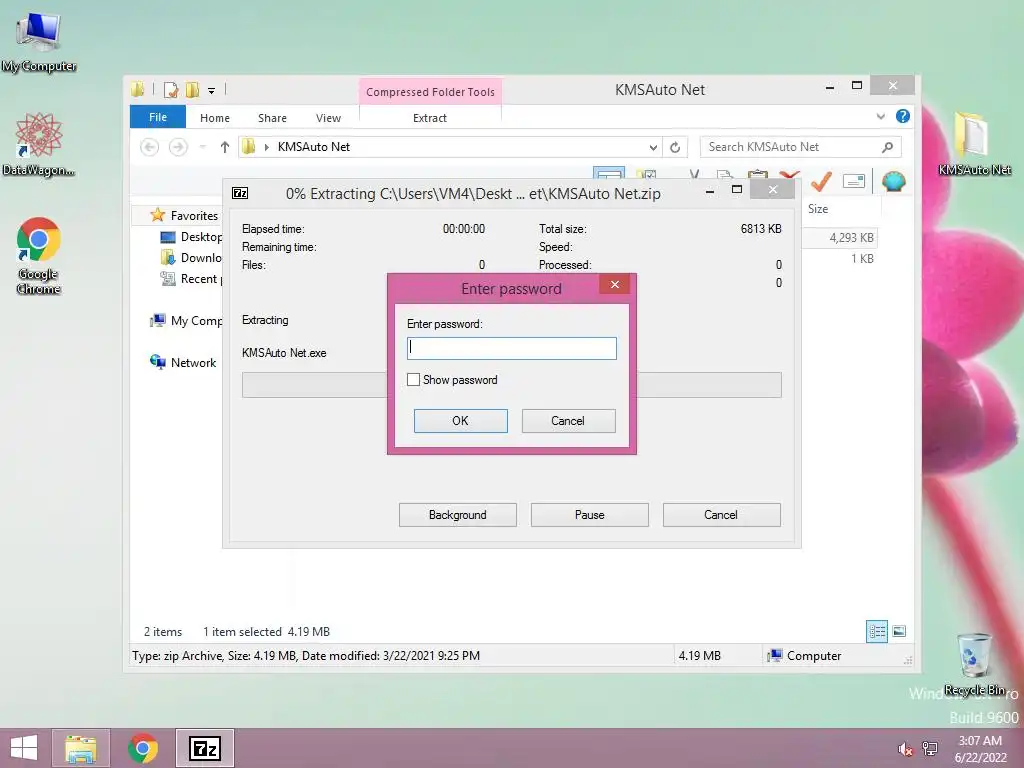Screen dimensions: 1024x768
Task: Select the Compressed Folder Tools tab header
Action: click(430, 92)
